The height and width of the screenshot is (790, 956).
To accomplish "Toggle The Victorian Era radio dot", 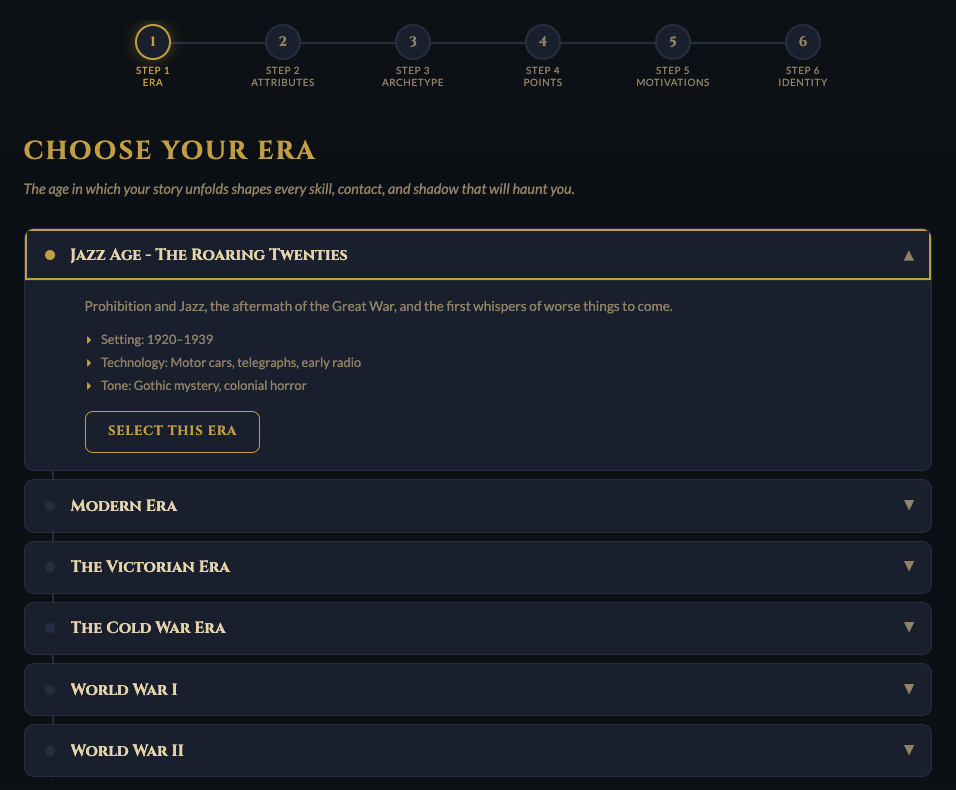I will pos(50,567).
